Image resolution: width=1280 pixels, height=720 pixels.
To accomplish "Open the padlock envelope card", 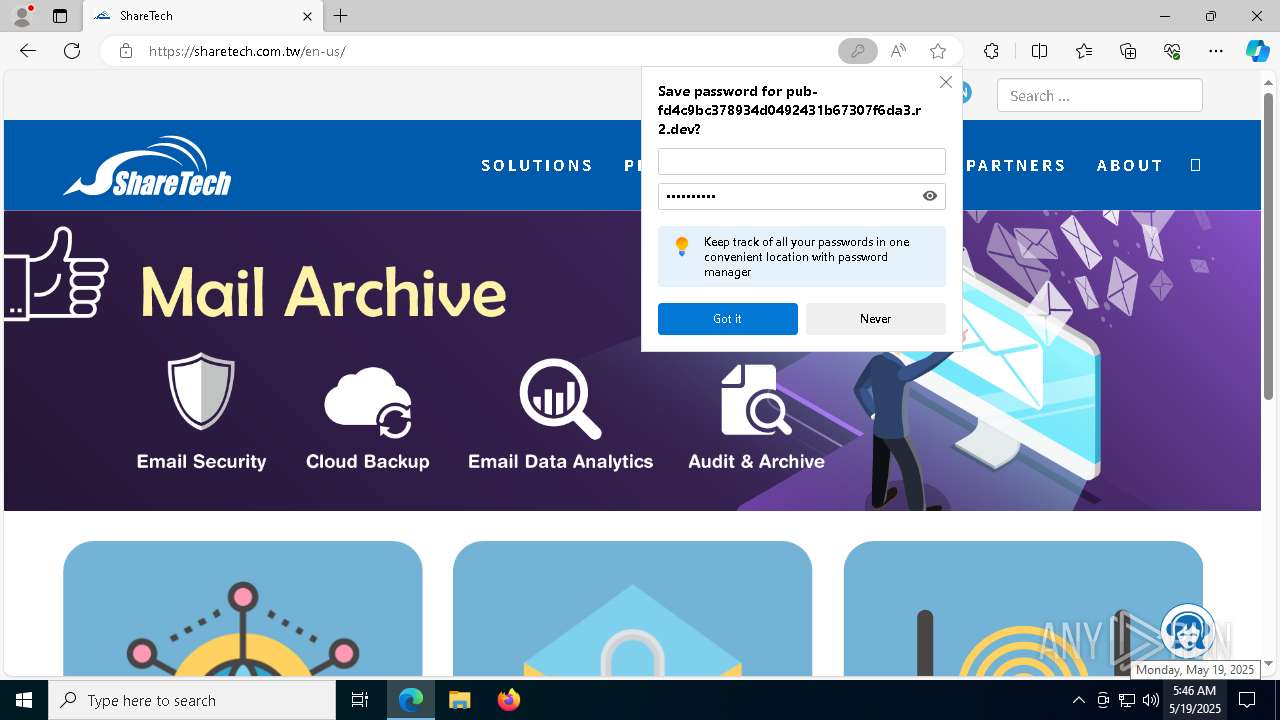I will click(x=632, y=609).
